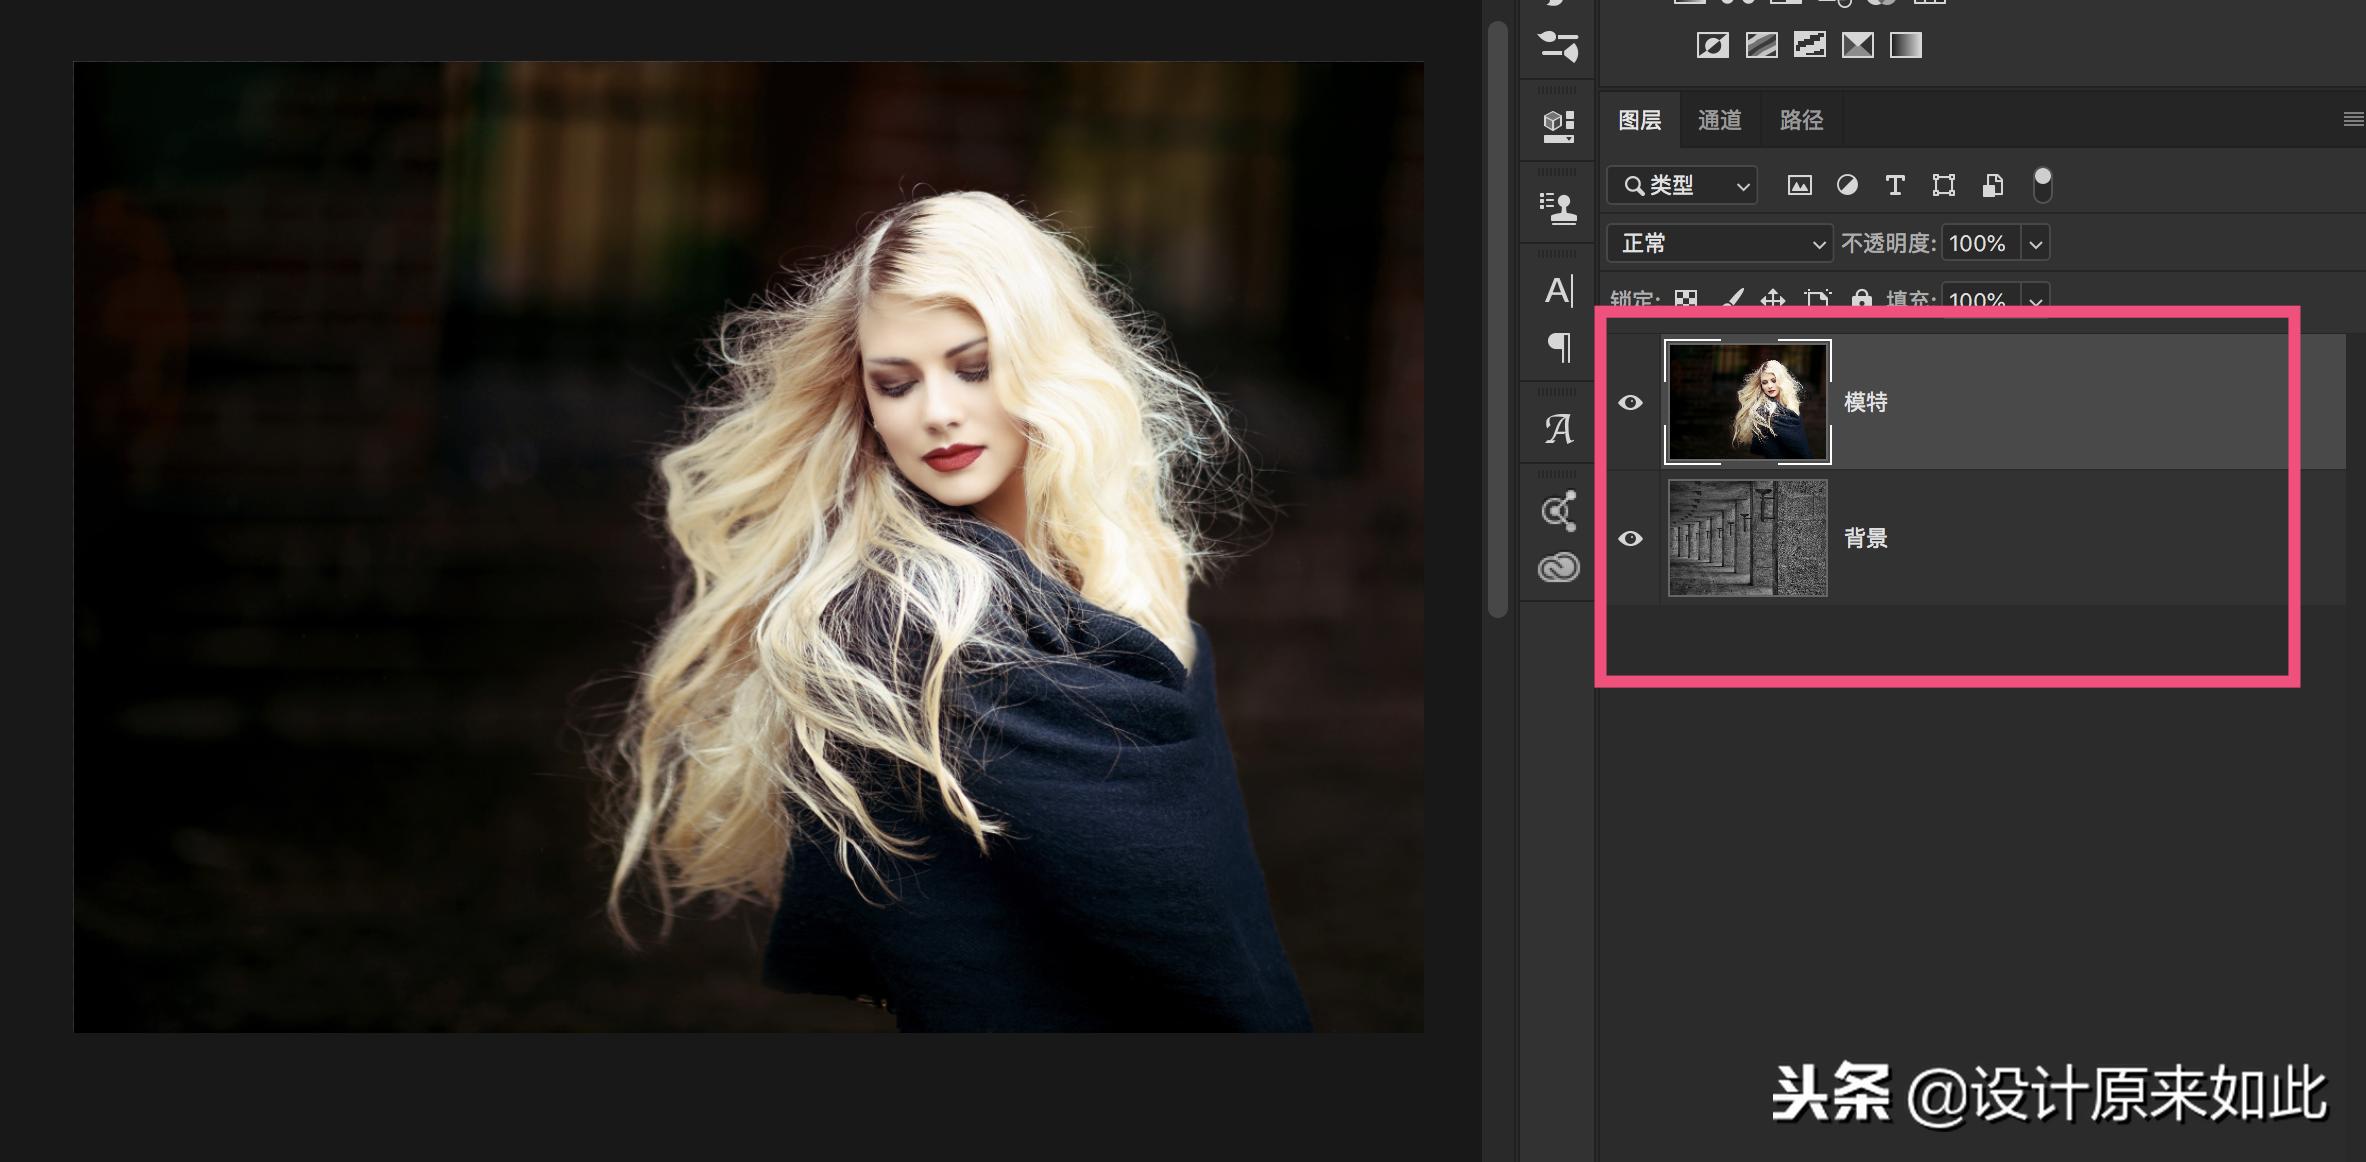
Task: Open the Paragraph panel icon
Action: coord(1558,347)
